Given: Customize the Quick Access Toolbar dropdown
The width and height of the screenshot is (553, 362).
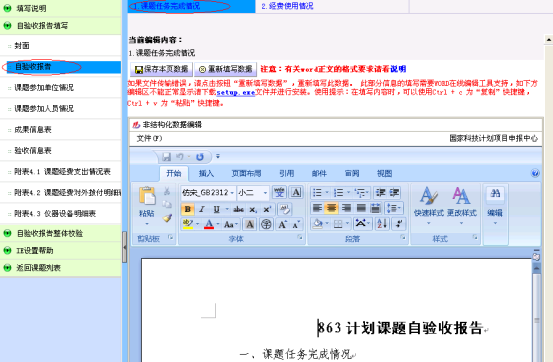Looking at the screenshot, I should [218, 156].
